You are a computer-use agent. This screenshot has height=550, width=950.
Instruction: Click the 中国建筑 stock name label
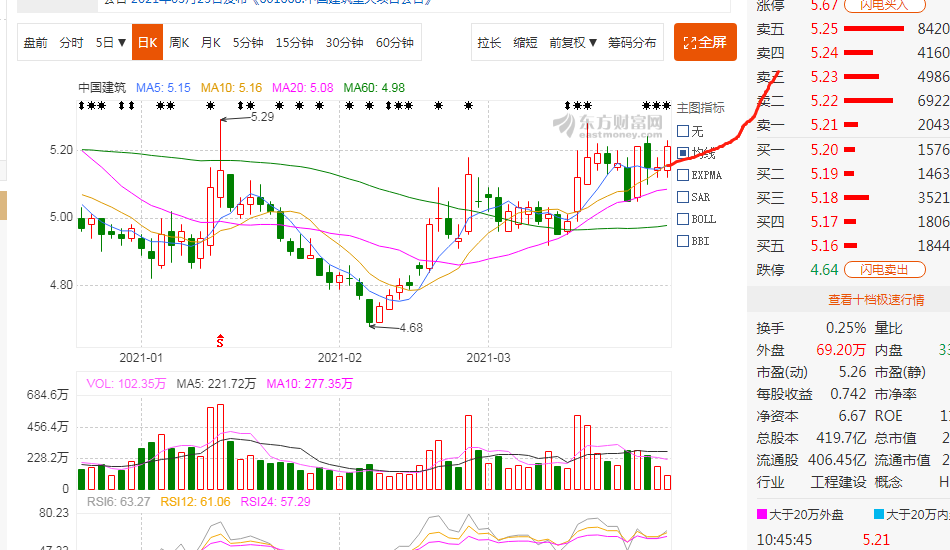coord(102,88)
